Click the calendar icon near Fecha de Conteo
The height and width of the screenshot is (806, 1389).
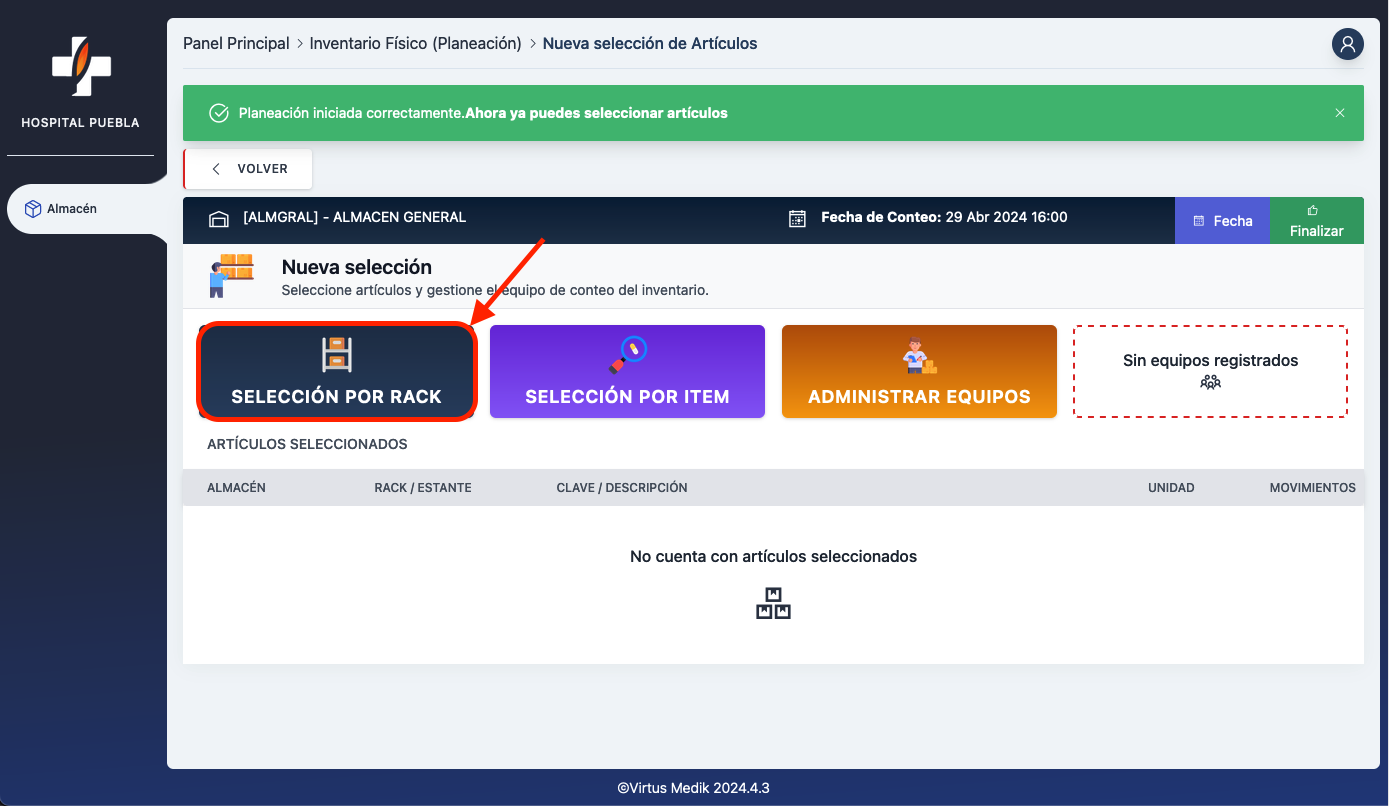point(797,219)
